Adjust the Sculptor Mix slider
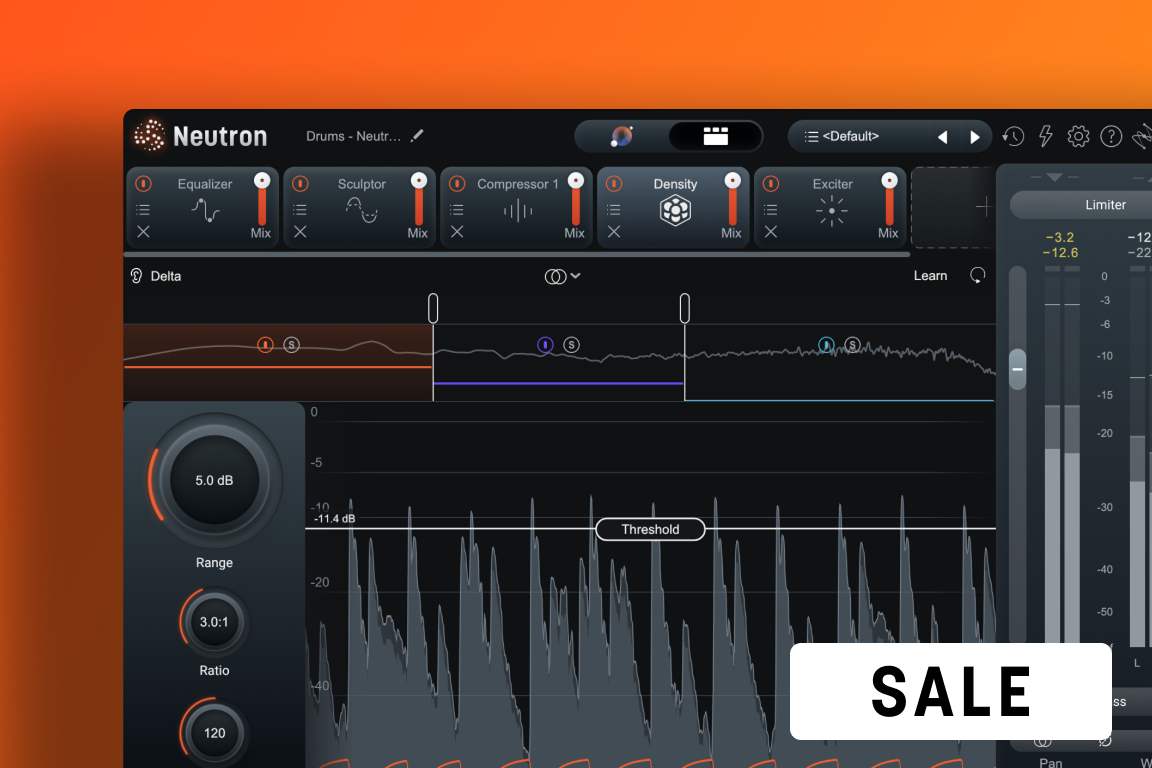The height and width of the screenshot is (768, 1152). (419, 200)
